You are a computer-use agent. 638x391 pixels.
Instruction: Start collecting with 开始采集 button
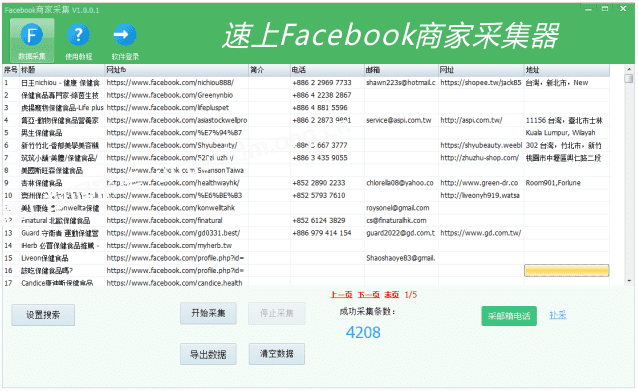coord(208,313)
